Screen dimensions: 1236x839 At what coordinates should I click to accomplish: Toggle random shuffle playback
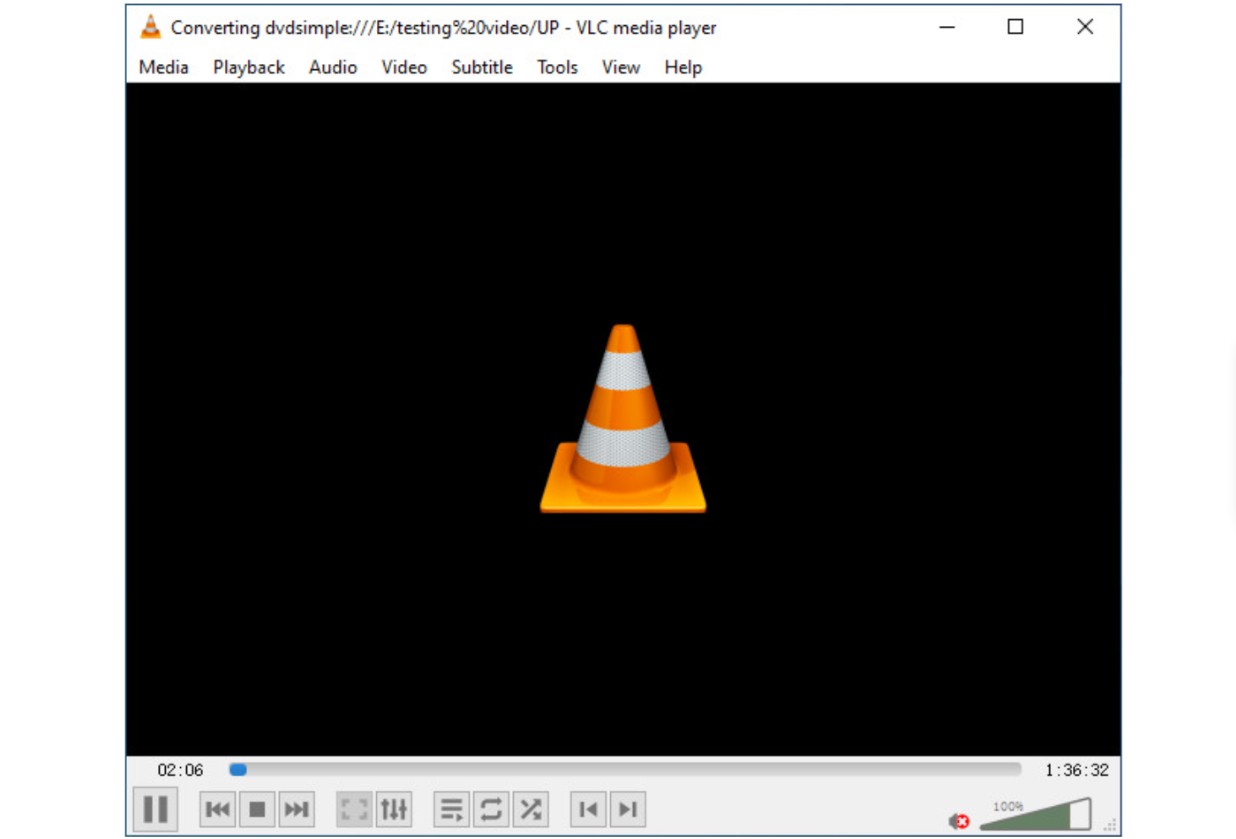[x=531, y=809]
